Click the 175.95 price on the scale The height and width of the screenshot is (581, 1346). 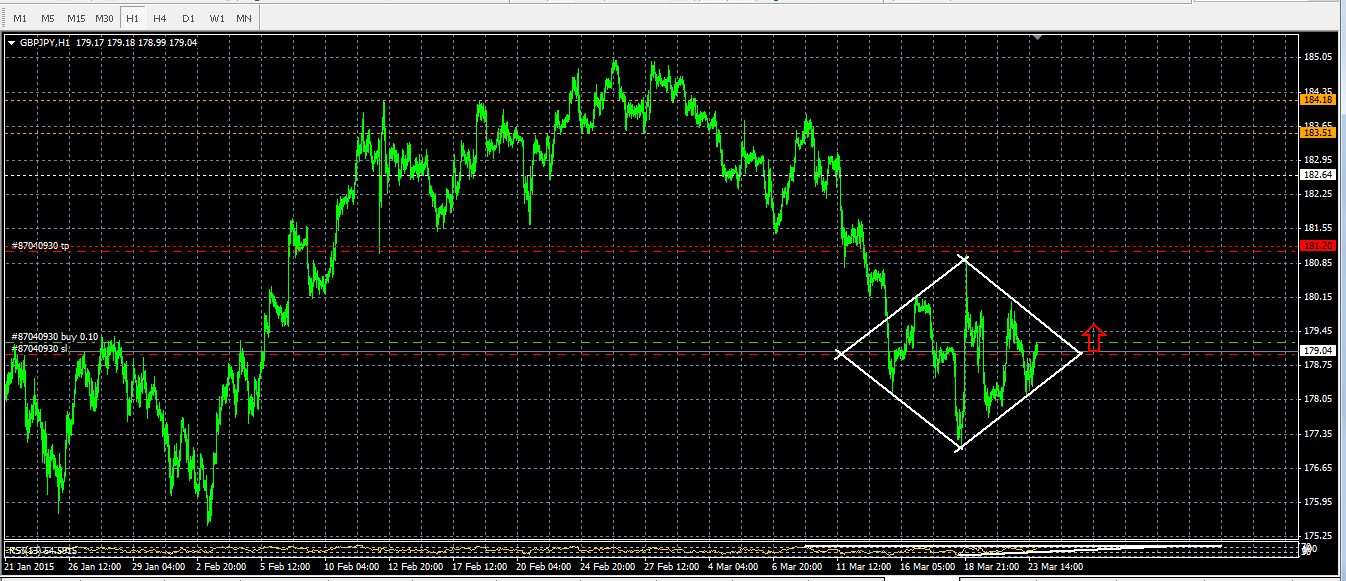pyautogui.click(x=1319, y=502)
